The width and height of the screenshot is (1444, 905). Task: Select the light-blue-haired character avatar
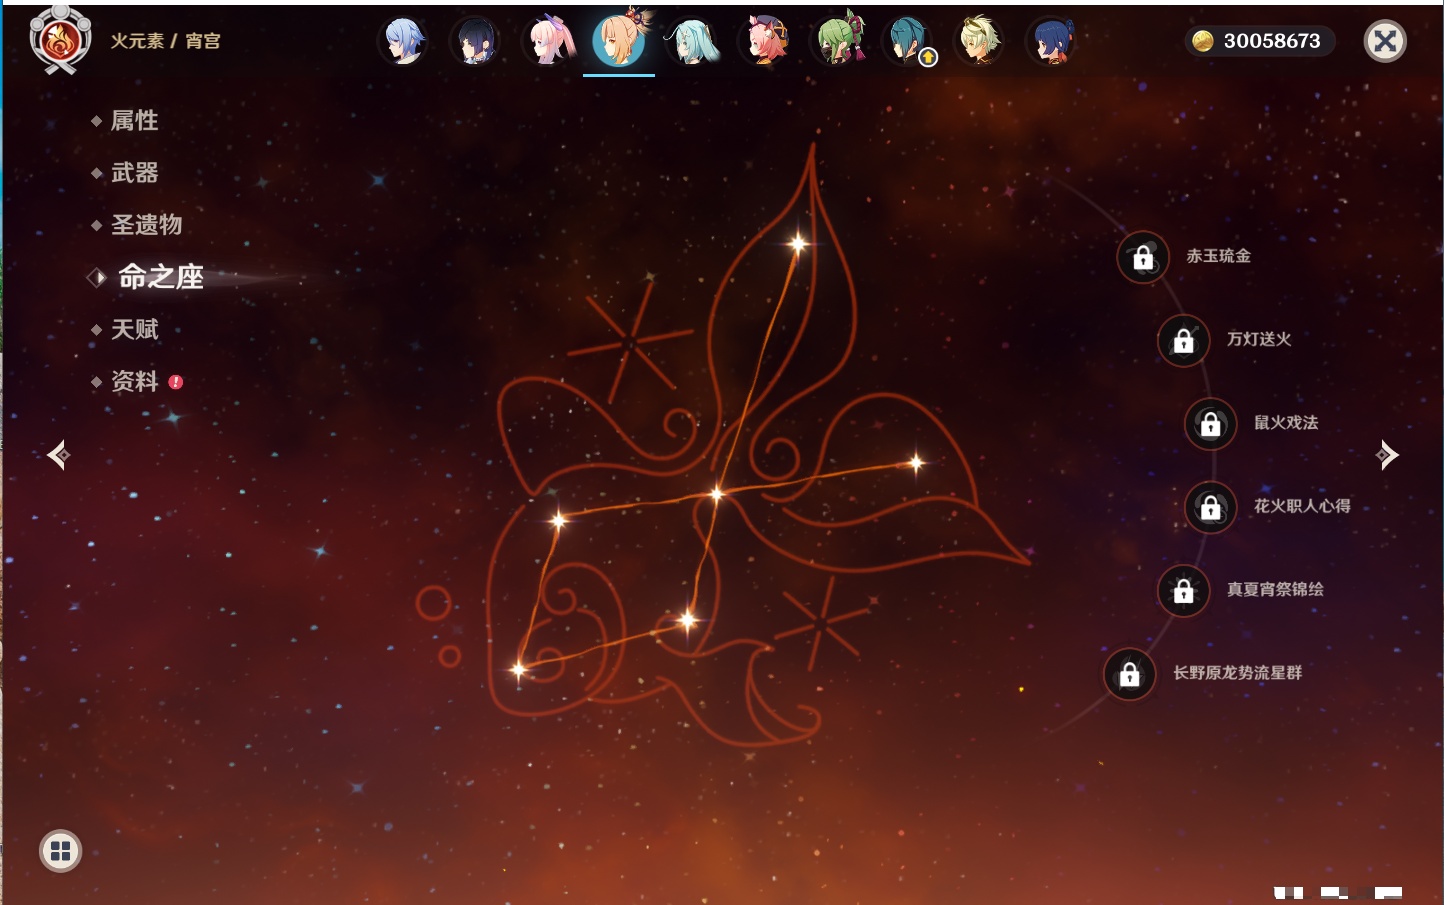click(404, 41)
